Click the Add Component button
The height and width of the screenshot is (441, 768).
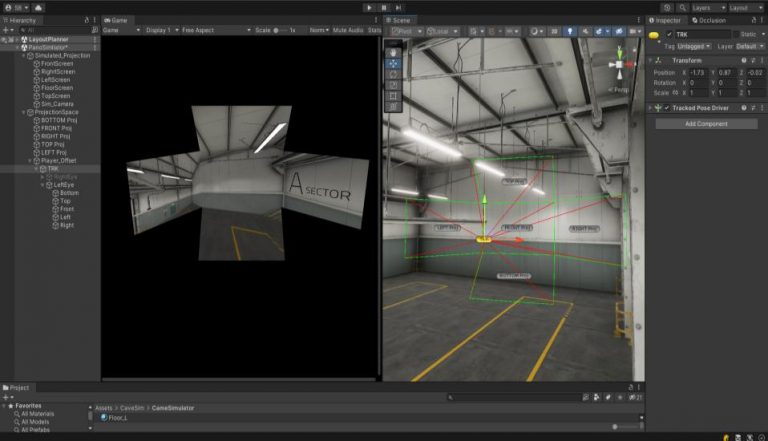coord(706,124)
